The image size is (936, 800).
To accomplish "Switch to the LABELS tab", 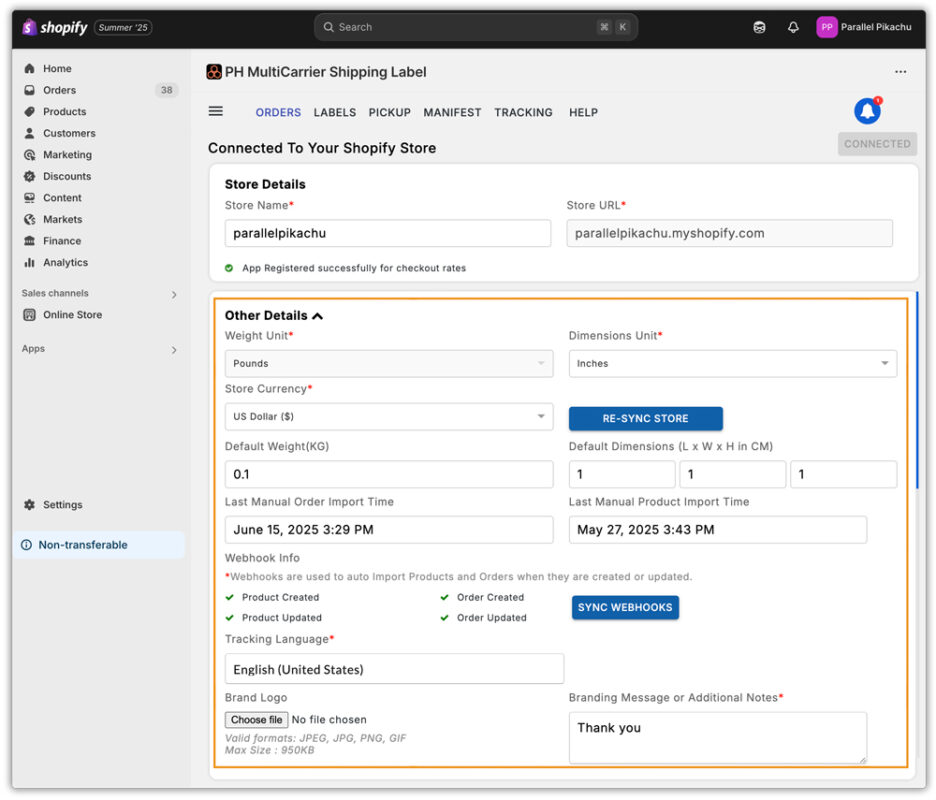I will coord(335,112).
